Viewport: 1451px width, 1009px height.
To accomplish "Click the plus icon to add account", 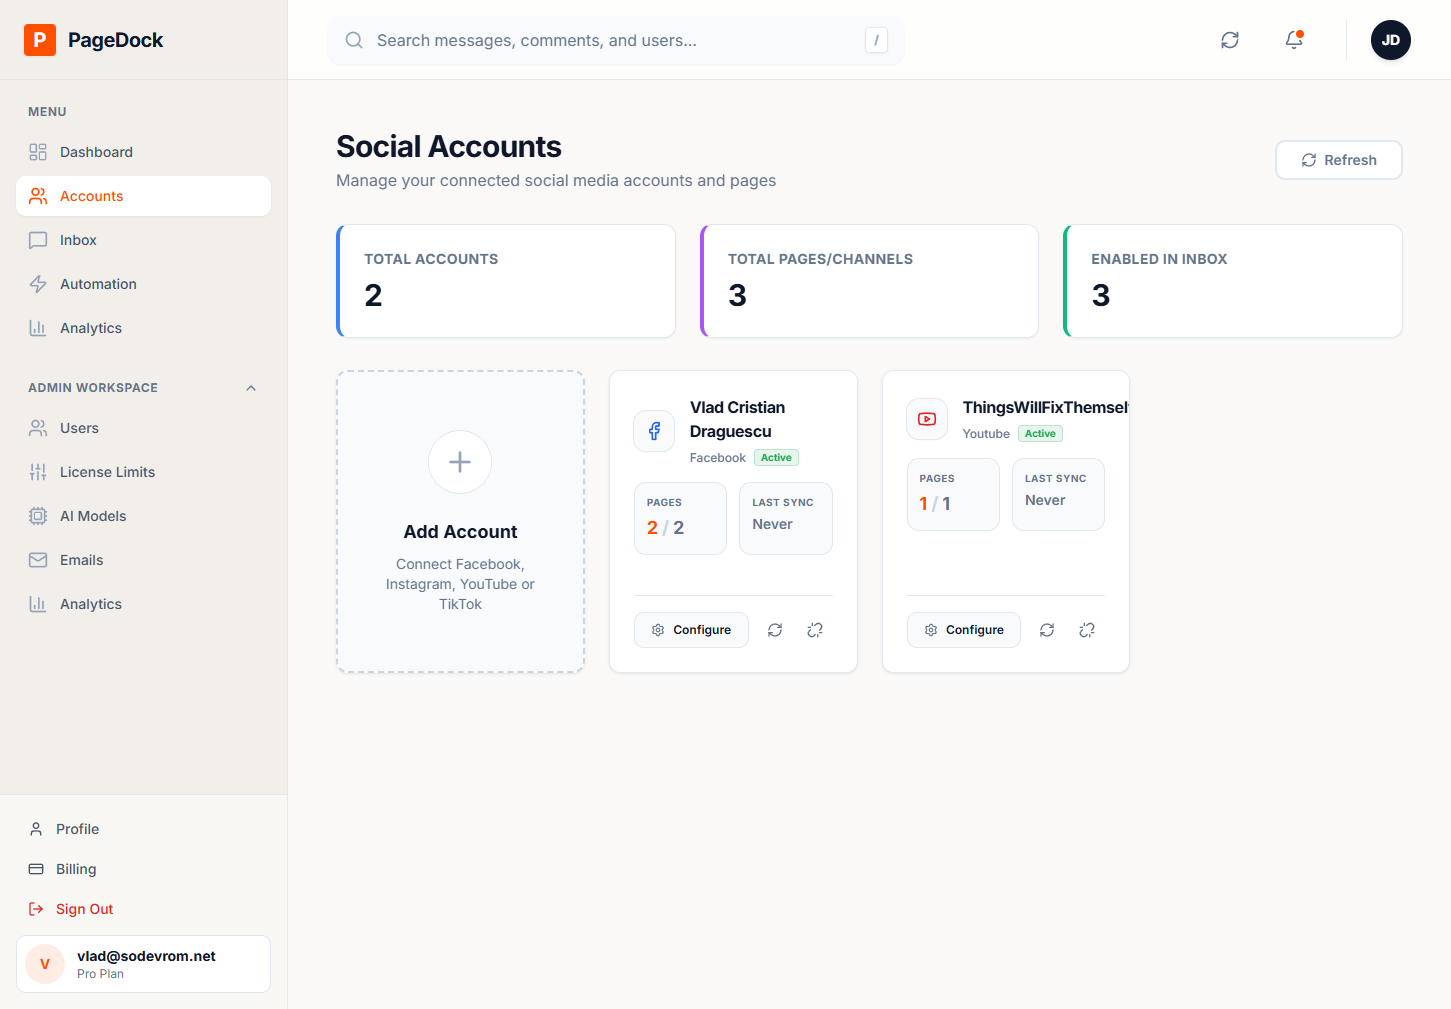I will [460, 462].
